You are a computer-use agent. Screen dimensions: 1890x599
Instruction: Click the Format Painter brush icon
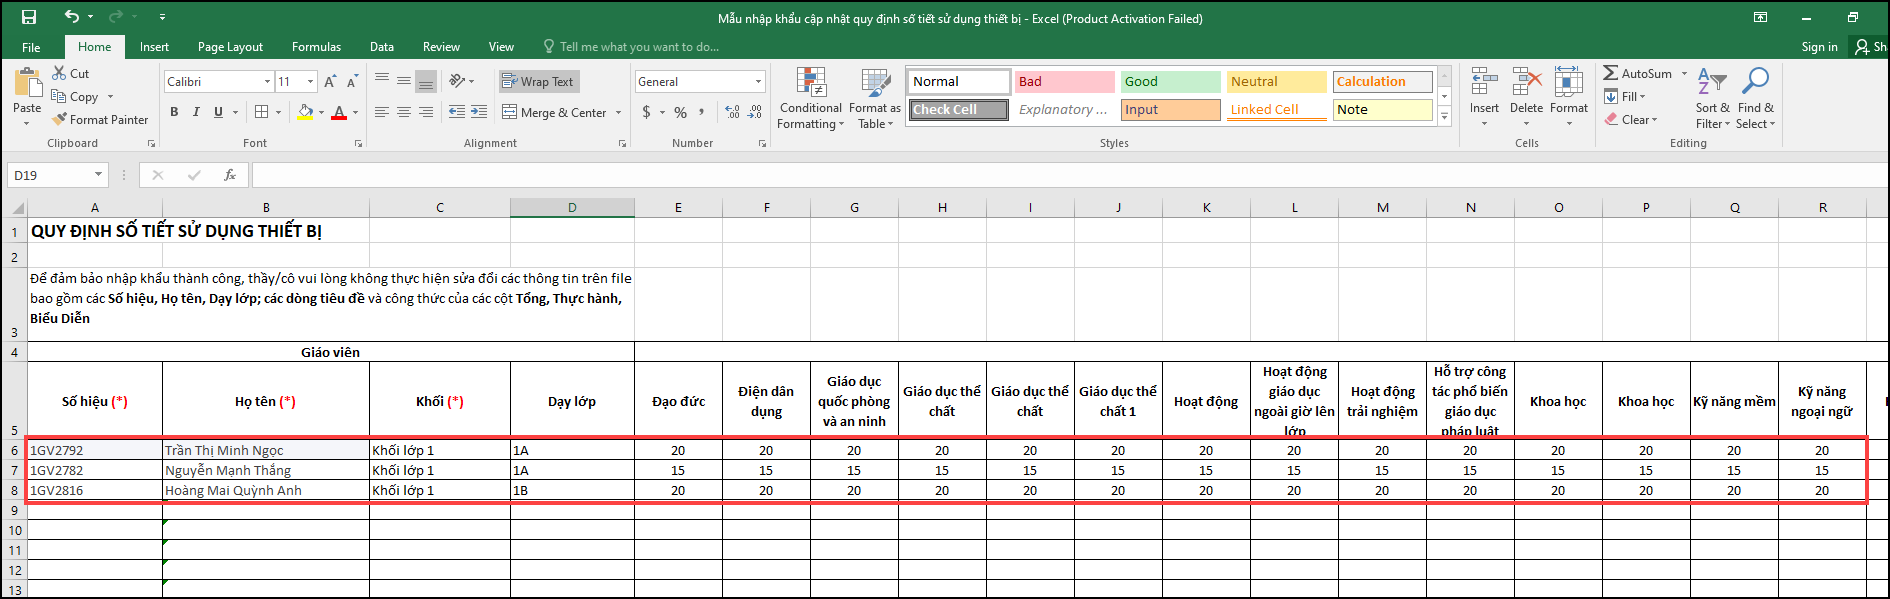tap(60, 119)
